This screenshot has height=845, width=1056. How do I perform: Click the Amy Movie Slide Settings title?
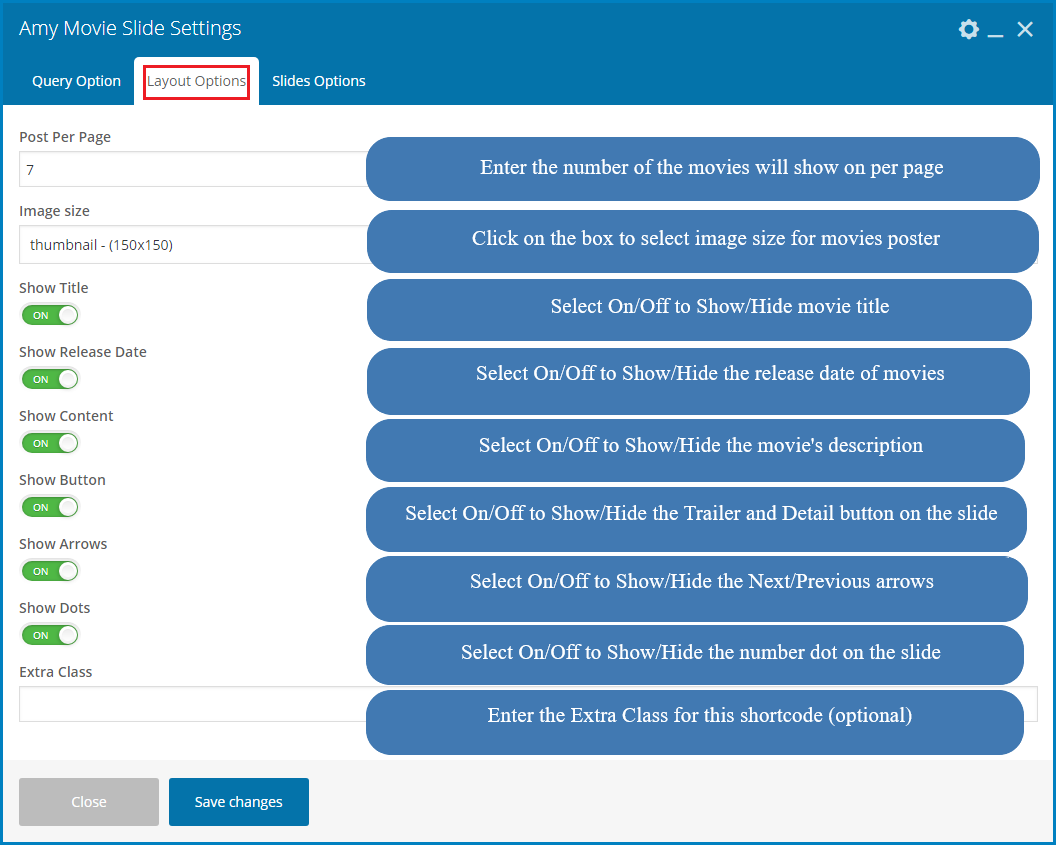coord(130,29)
